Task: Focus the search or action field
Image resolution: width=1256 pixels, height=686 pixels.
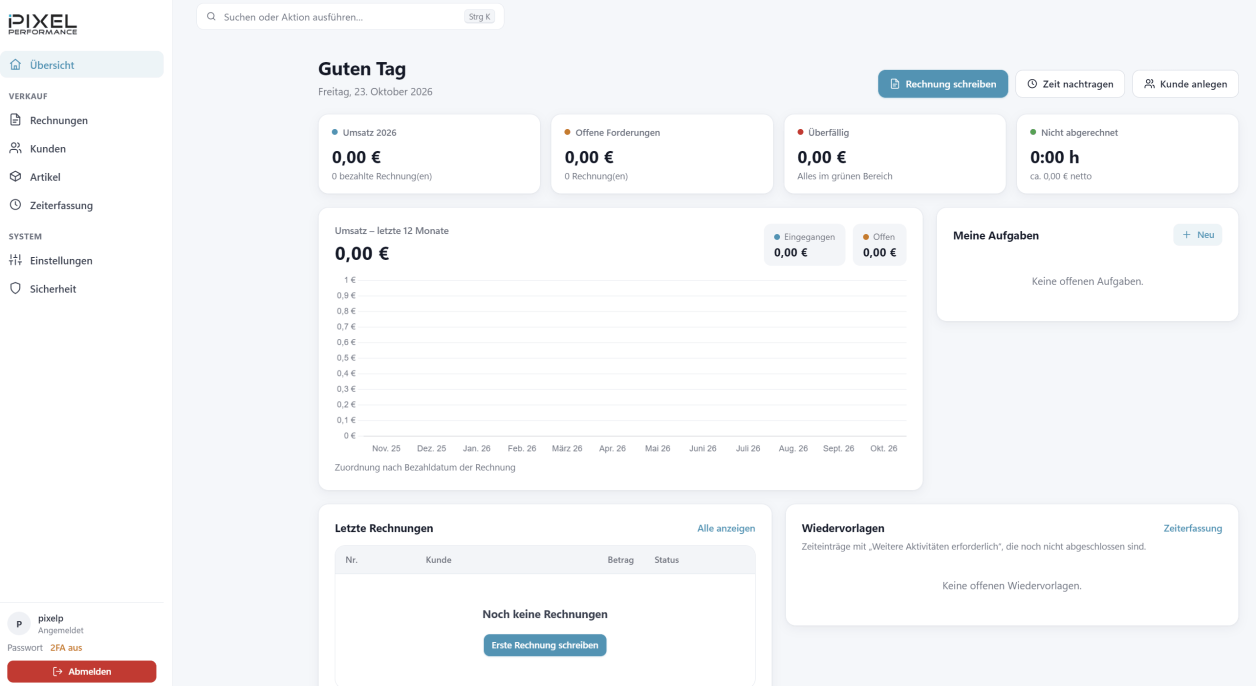Action: click(x=350, y=17)
